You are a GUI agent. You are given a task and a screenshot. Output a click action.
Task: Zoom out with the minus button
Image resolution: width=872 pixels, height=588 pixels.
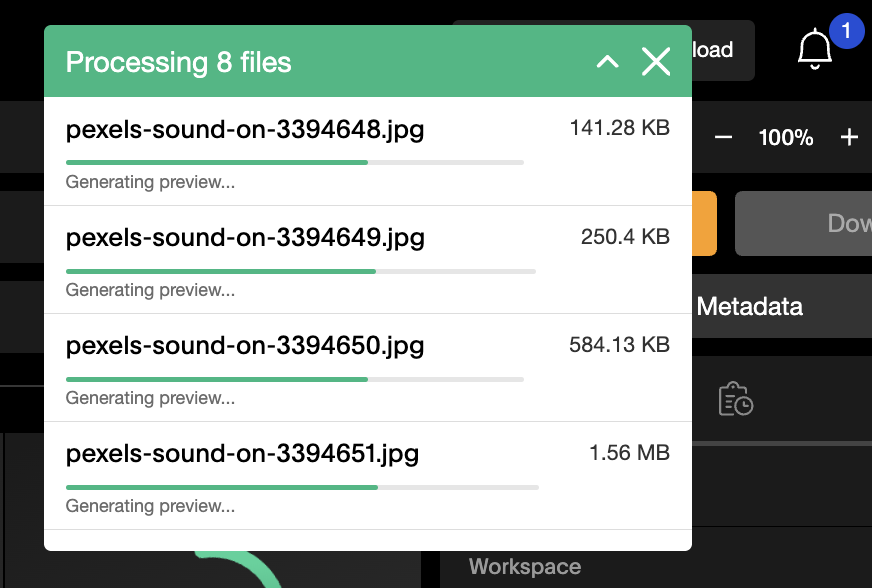coord(723,137)
